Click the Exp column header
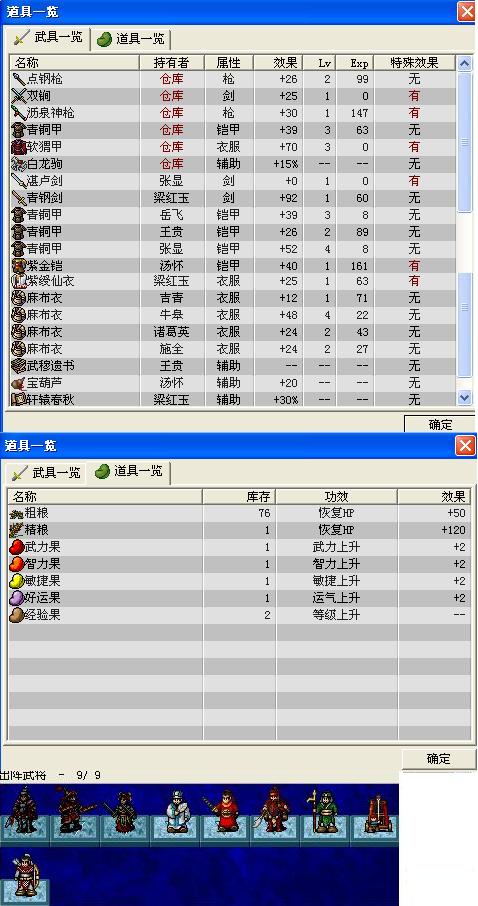Viewport: 478px width, 906px height. coord(354,62)
